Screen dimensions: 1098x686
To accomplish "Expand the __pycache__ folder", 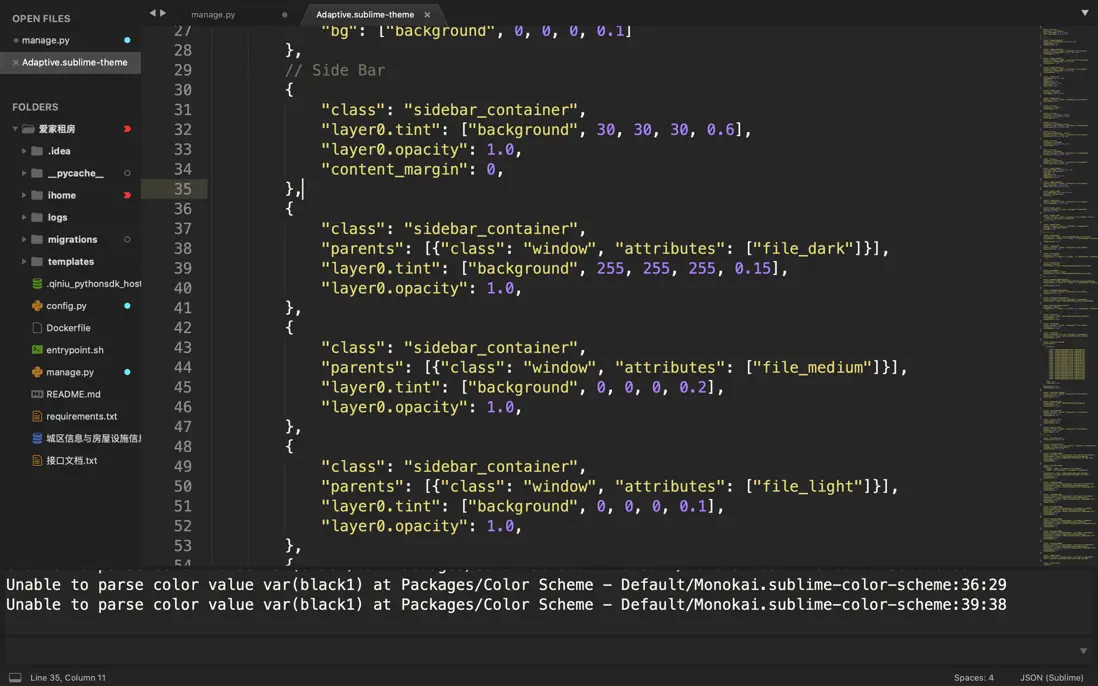I will 24,173.
